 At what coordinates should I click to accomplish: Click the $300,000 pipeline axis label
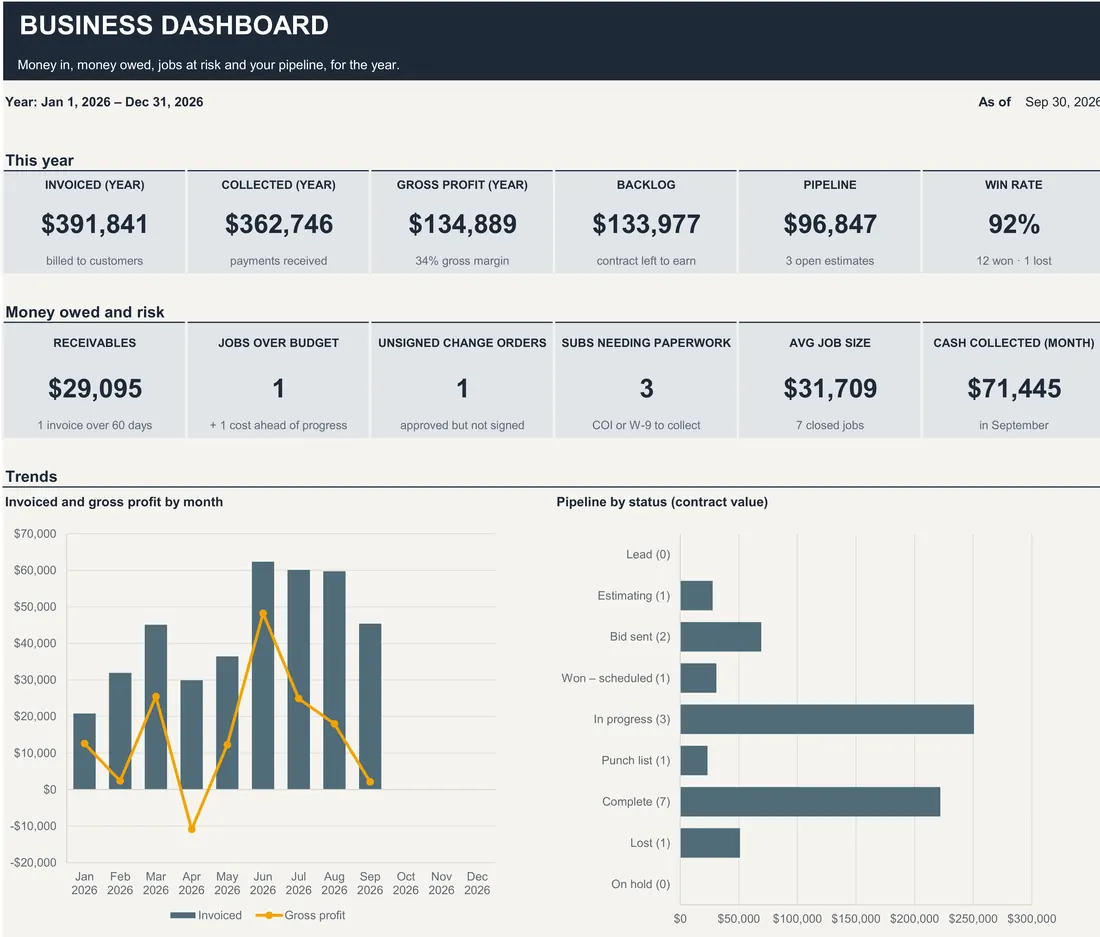click(1031, 919)
